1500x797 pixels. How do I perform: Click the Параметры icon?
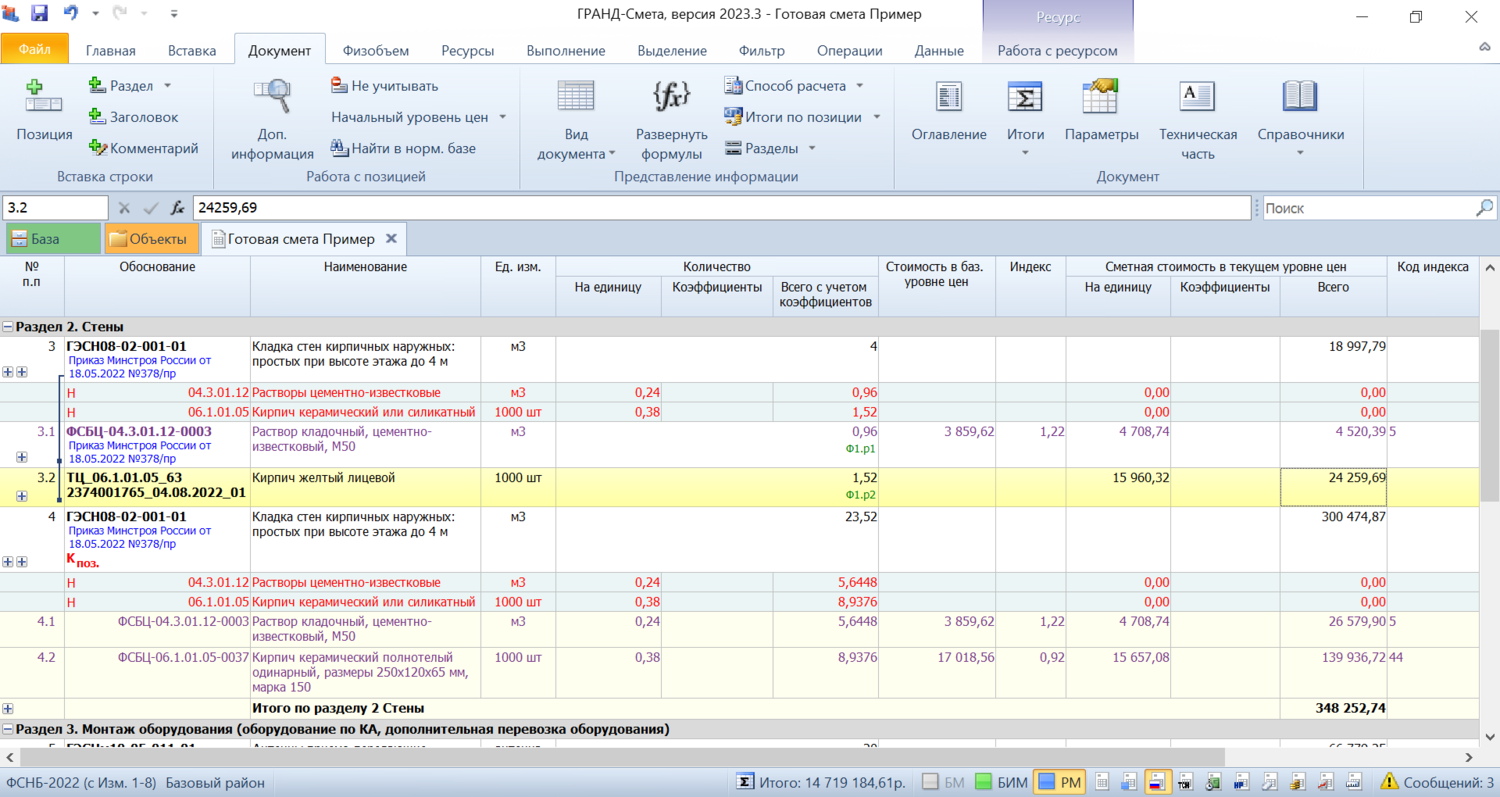click(x=1100, y=97)
